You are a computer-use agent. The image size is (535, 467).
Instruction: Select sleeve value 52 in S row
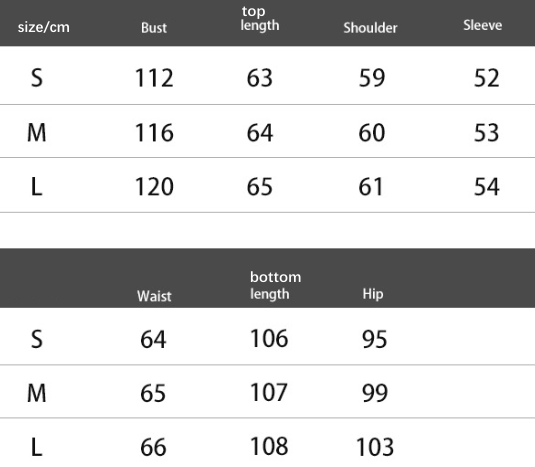(x=487, y=78)
